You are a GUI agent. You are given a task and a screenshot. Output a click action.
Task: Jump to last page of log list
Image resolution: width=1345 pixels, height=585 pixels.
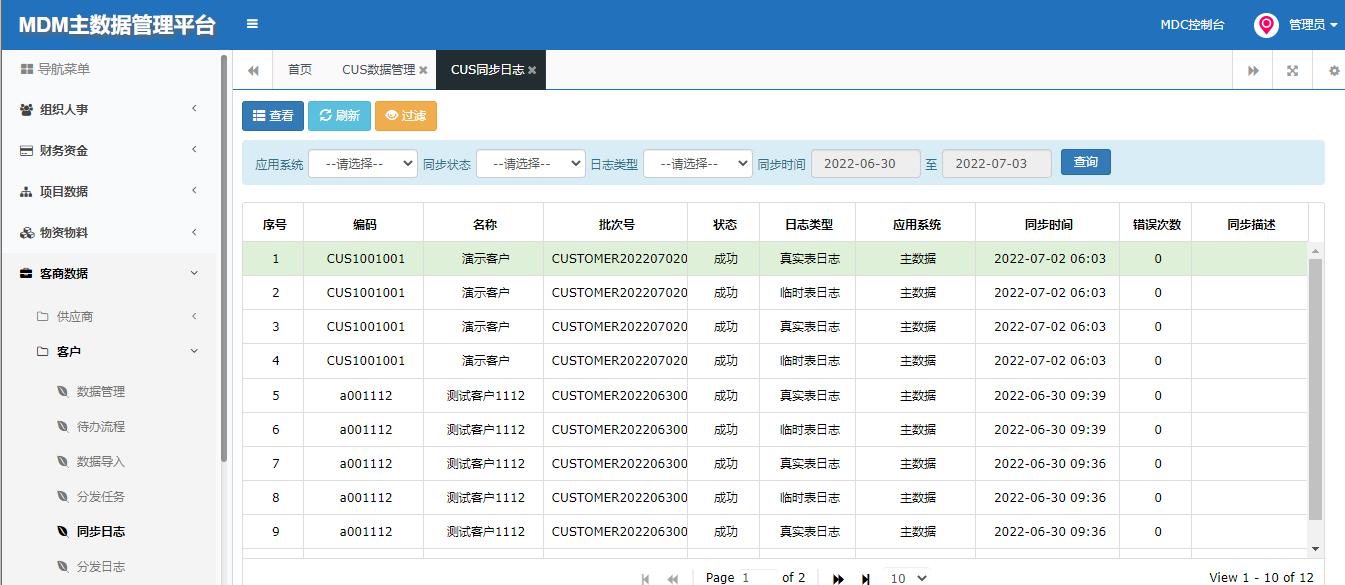864,577
